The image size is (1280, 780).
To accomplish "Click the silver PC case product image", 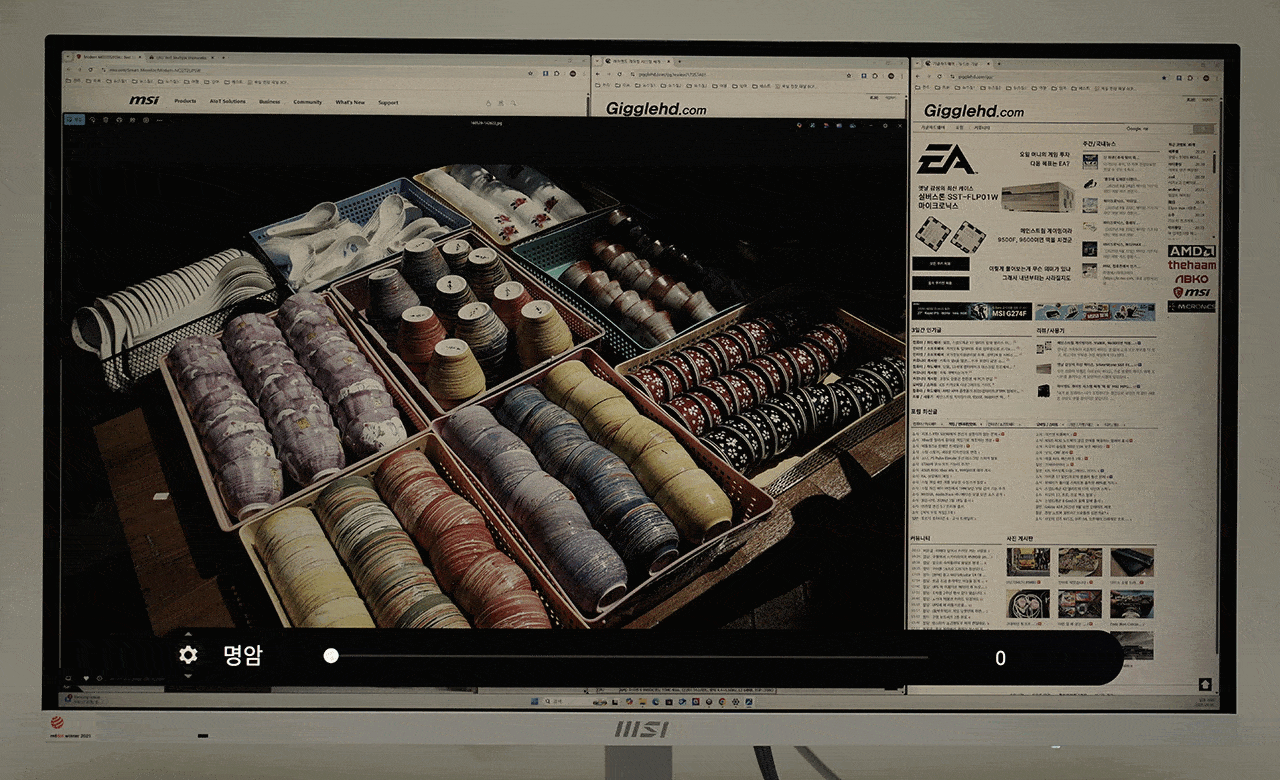I will (1037, 196).
